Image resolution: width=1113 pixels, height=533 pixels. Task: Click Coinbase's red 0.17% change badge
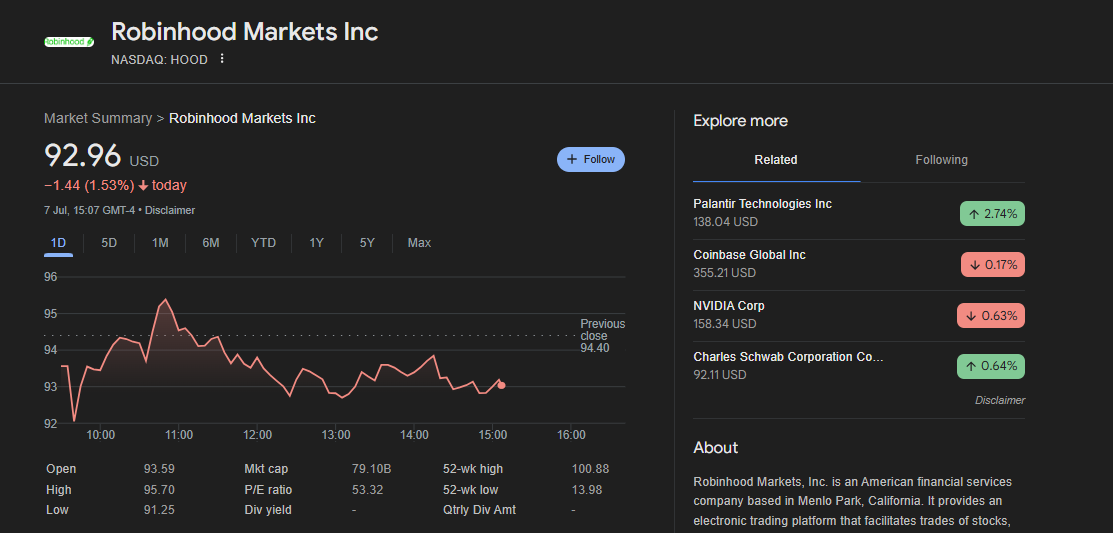[x=992, y=264]
